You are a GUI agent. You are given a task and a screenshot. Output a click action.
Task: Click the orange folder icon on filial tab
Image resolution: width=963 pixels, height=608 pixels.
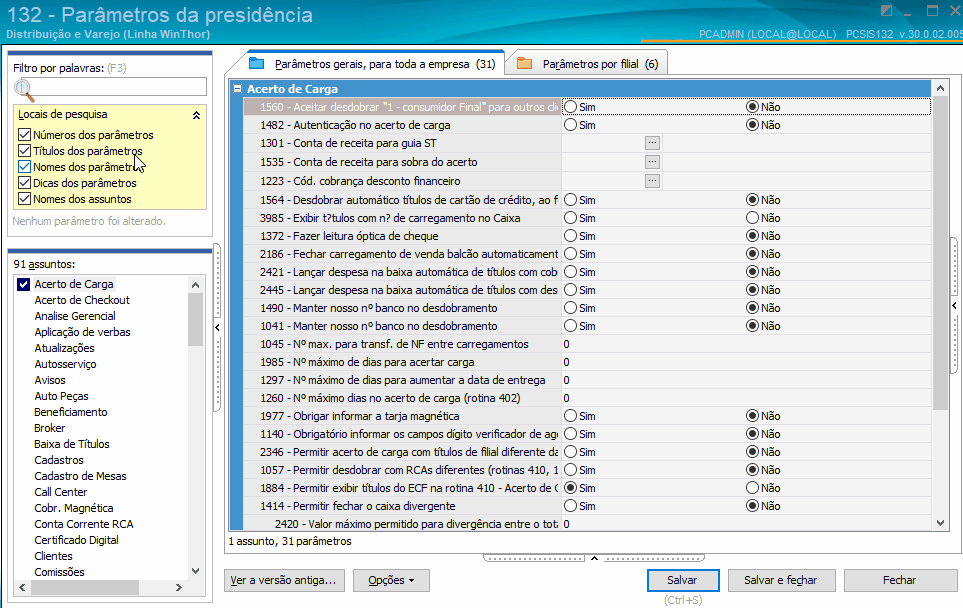(x=525, y=64)
